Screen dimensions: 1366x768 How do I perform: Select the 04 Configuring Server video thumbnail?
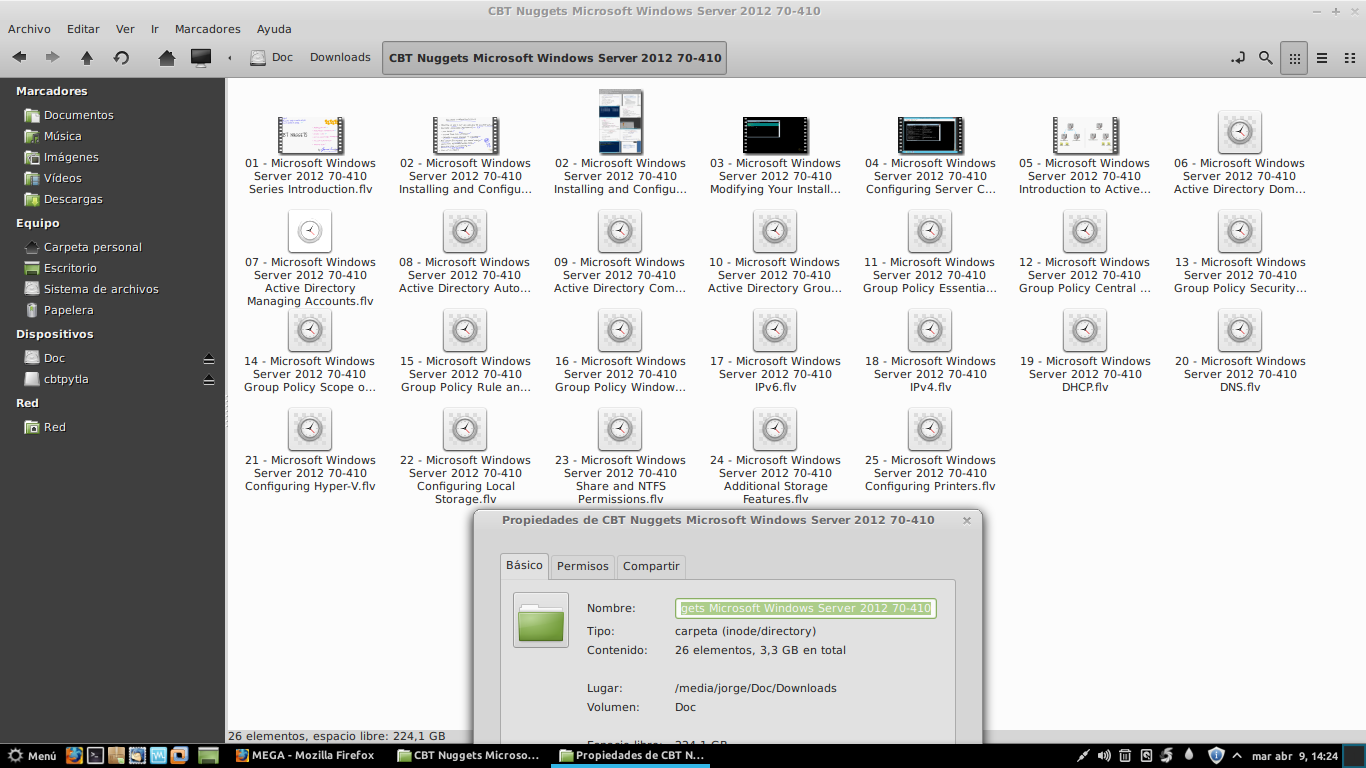pos(930,135)
